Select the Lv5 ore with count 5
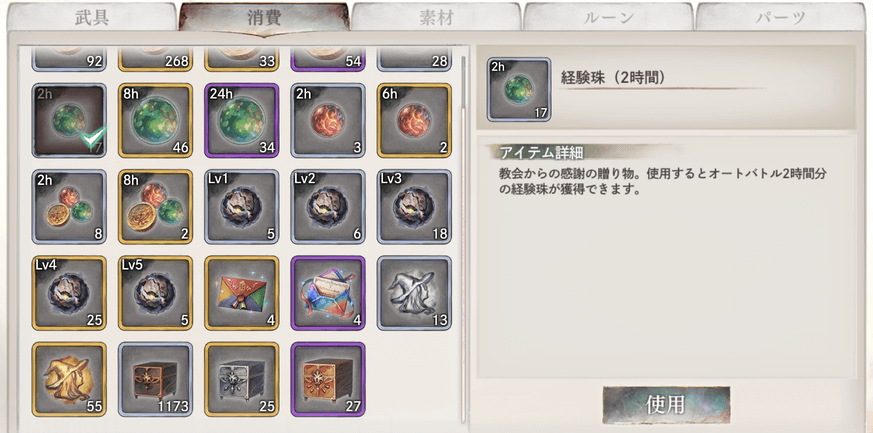The width and height of the screenshot is (873, 433). pos(155,293)
